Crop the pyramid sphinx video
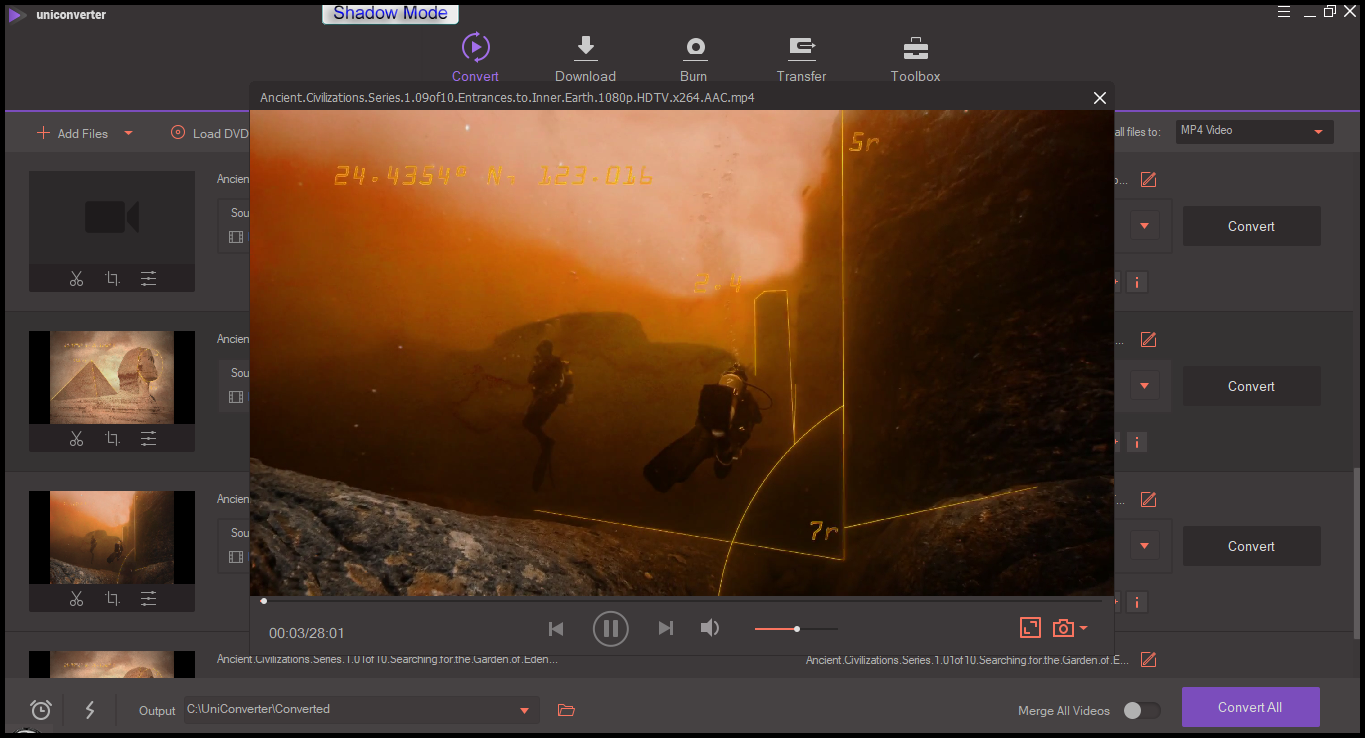 point(112,438)
